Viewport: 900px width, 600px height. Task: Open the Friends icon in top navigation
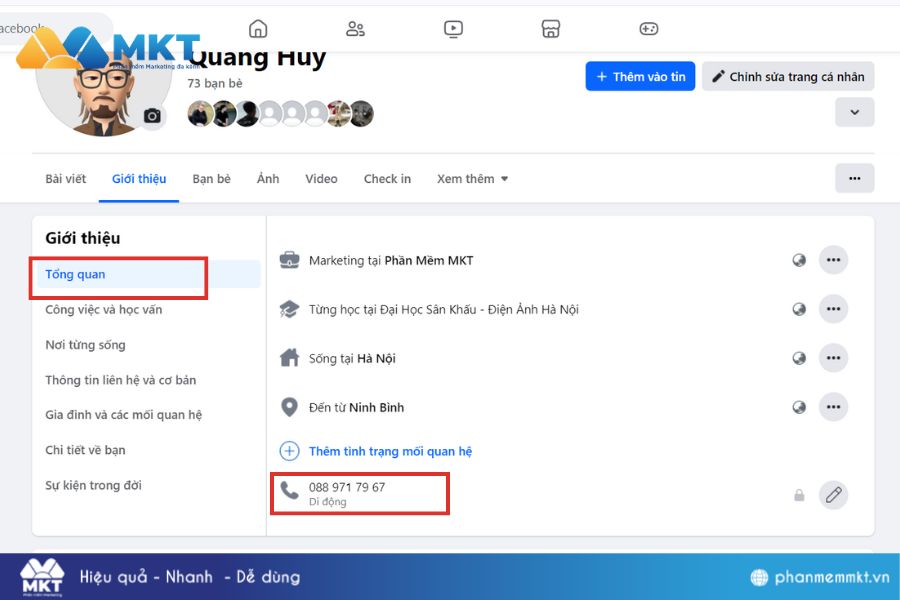pyautogui.click(x=356, y=28)
